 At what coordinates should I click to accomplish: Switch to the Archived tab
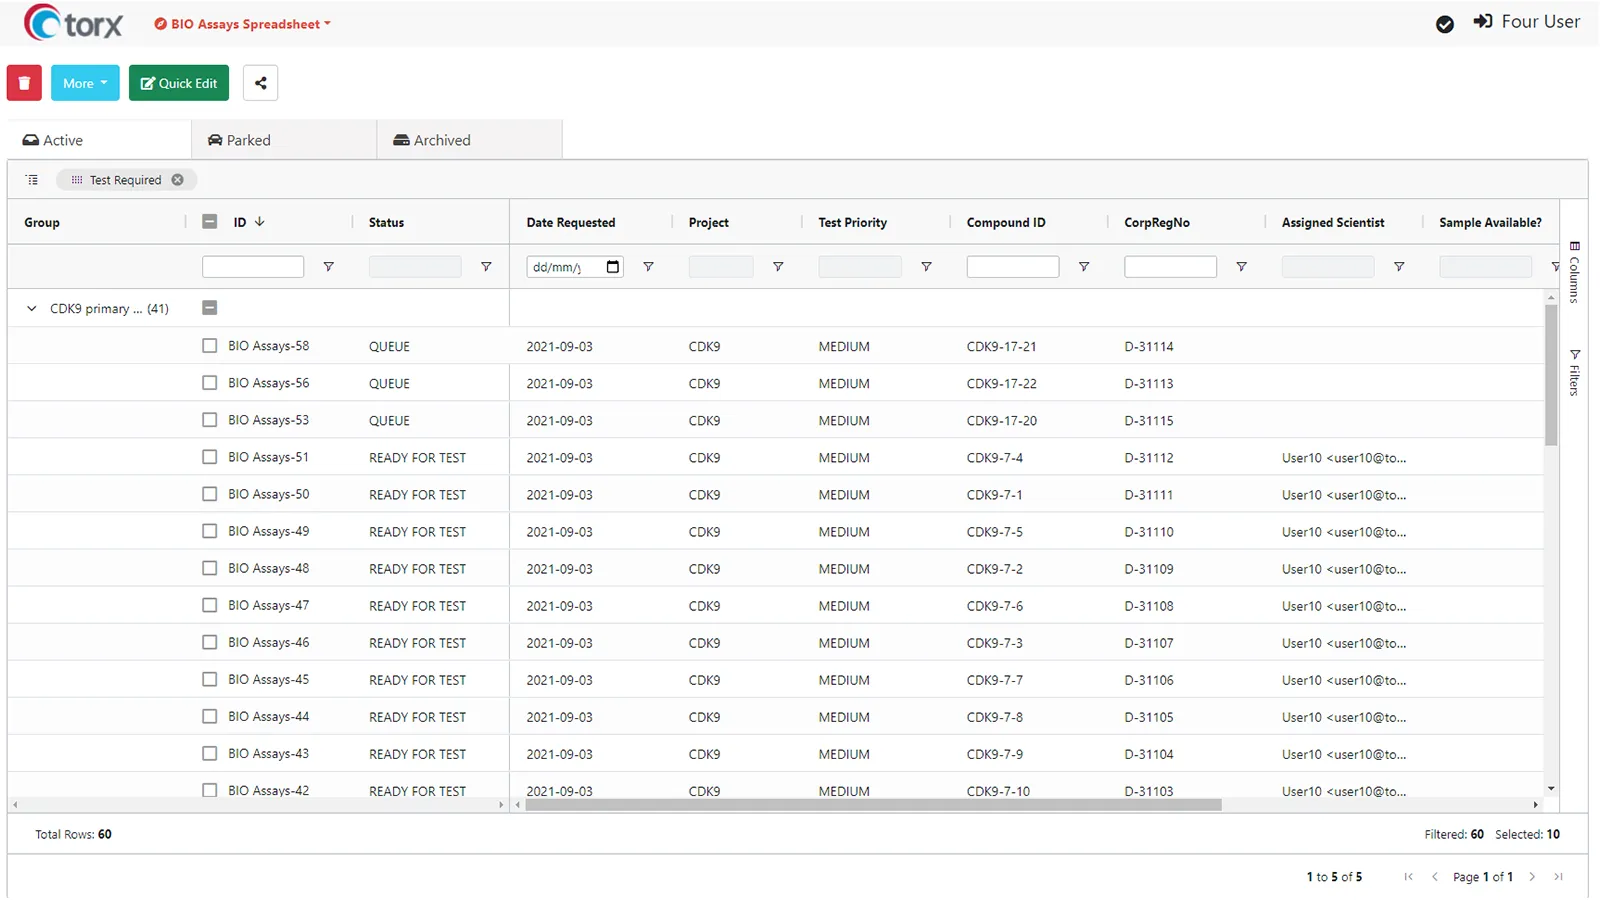pos(432,140)
